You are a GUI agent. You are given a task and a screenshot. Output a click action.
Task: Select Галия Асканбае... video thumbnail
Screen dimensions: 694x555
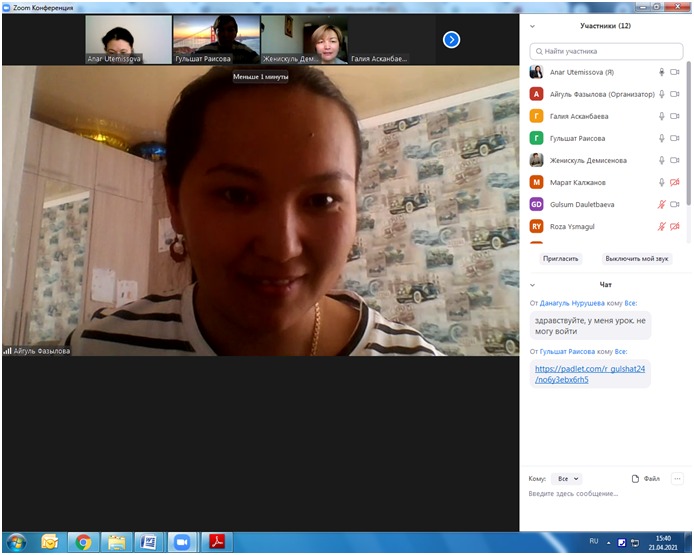(392, 40)
